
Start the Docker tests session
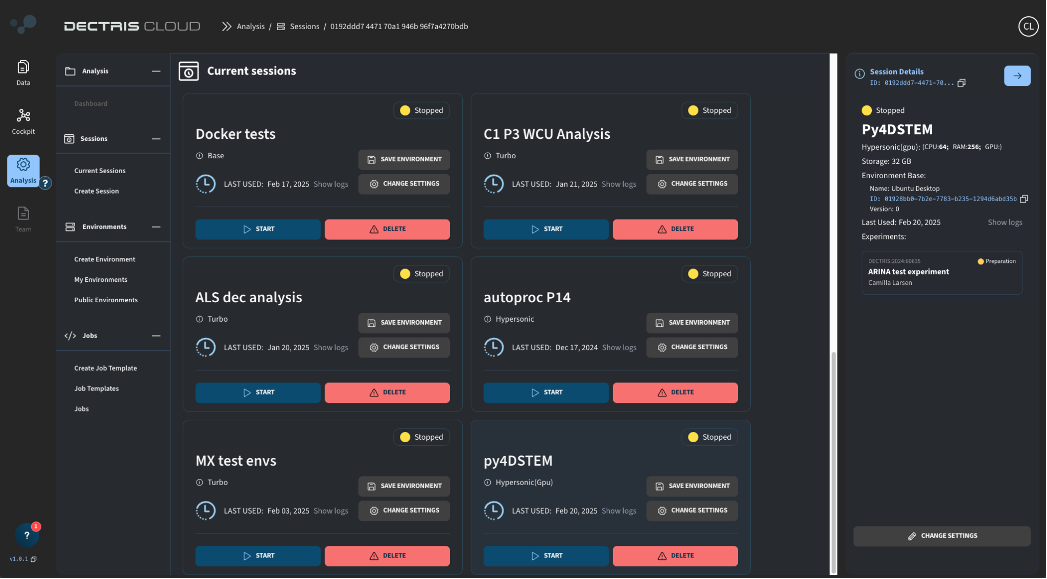click(x=258, y=229)
